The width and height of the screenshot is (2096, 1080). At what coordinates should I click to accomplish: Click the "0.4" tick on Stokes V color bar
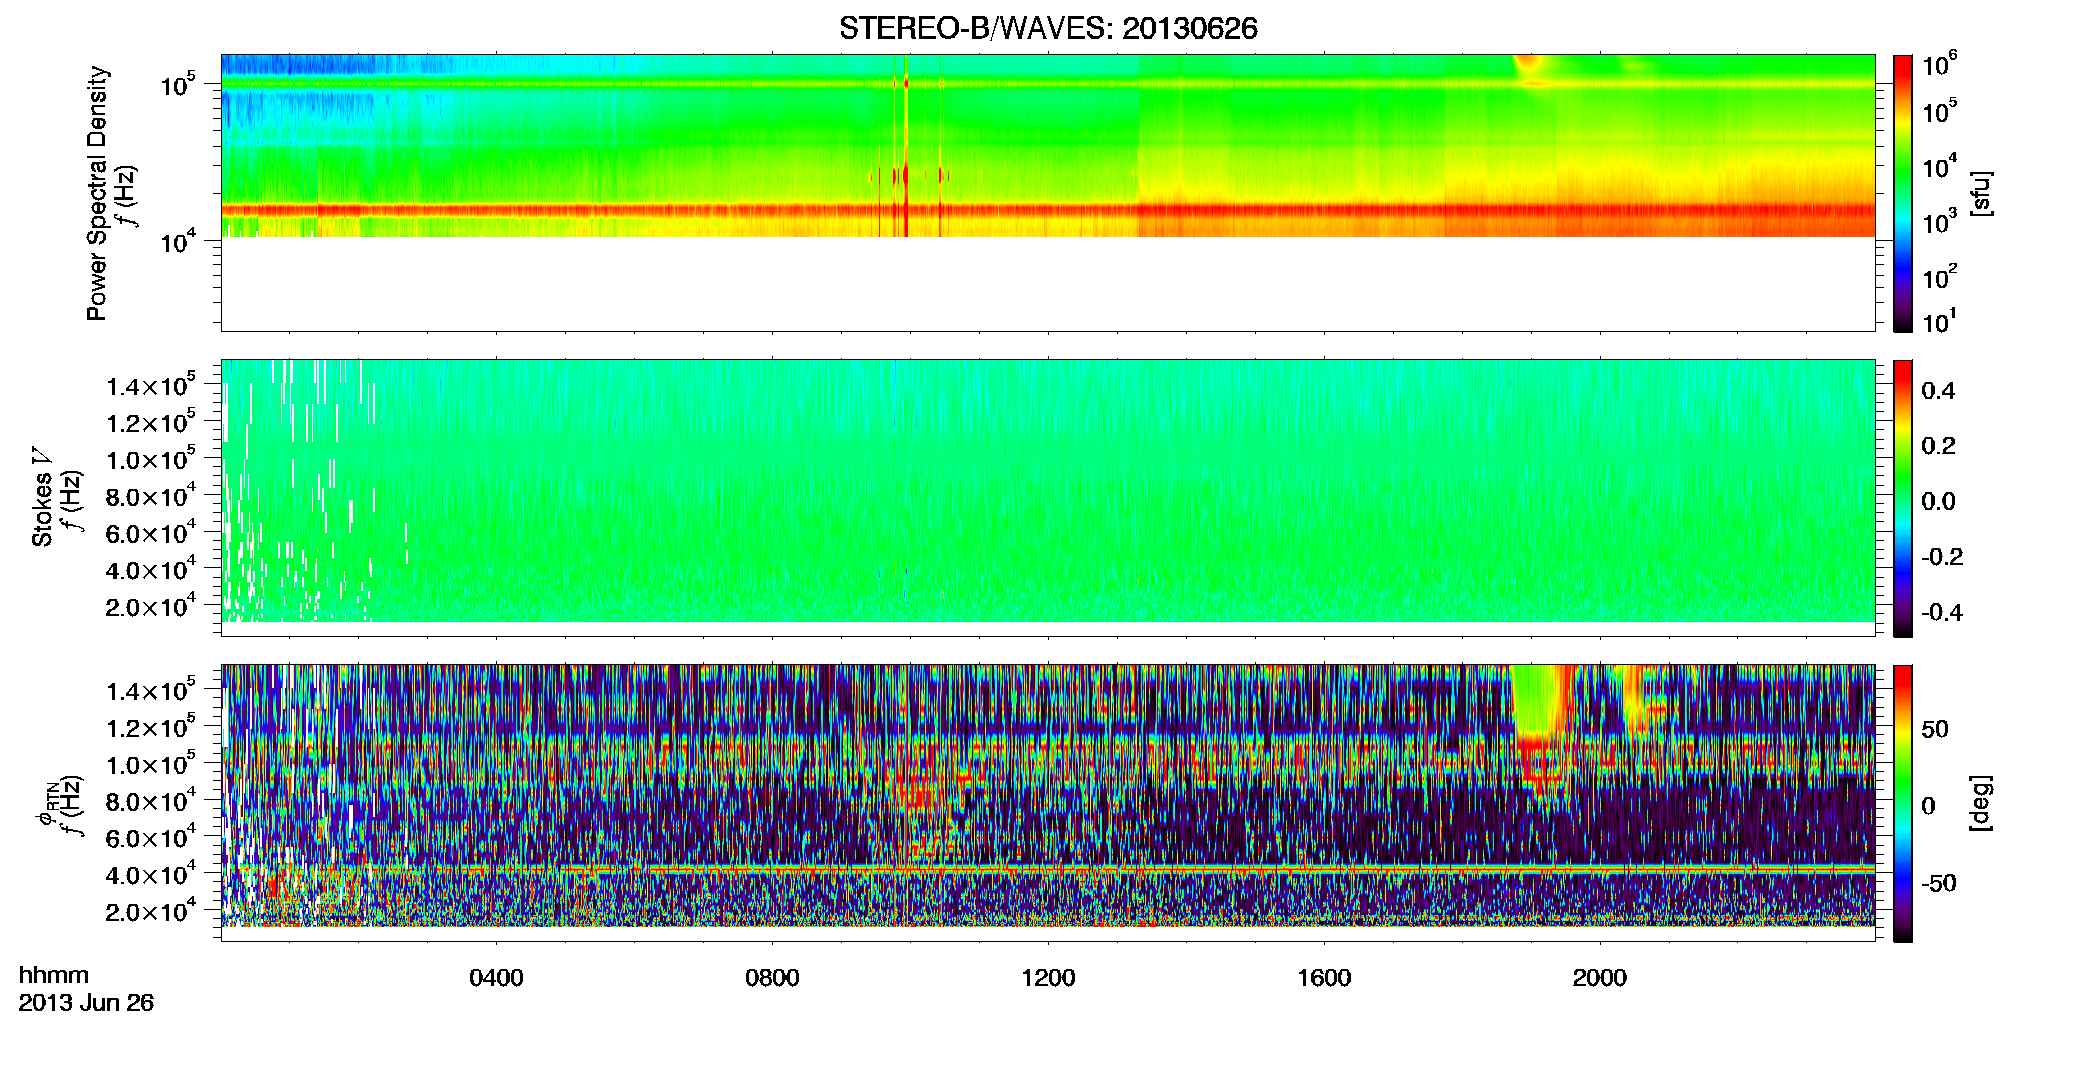pos(1938,391)
